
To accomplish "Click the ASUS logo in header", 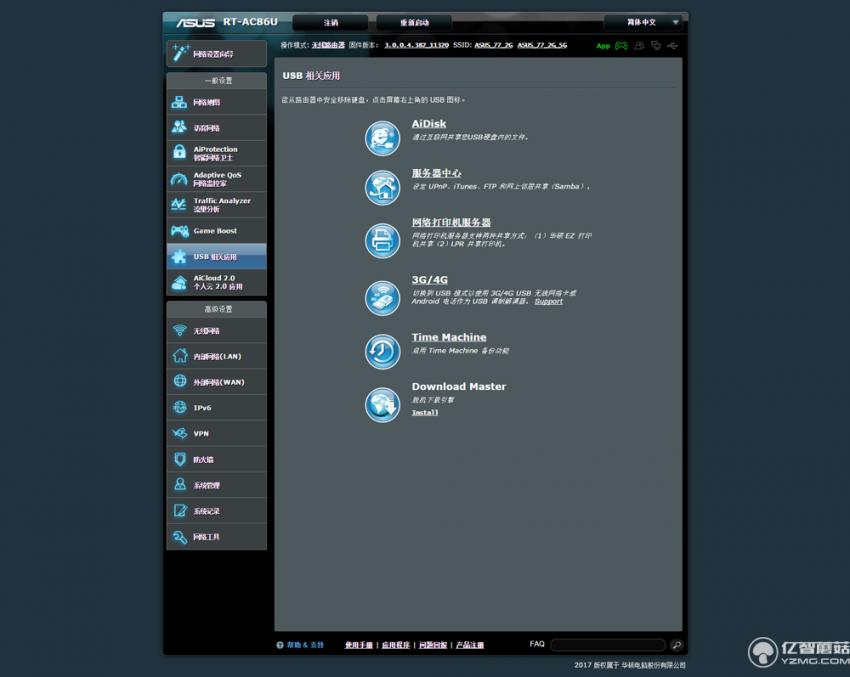I will 196,22.
